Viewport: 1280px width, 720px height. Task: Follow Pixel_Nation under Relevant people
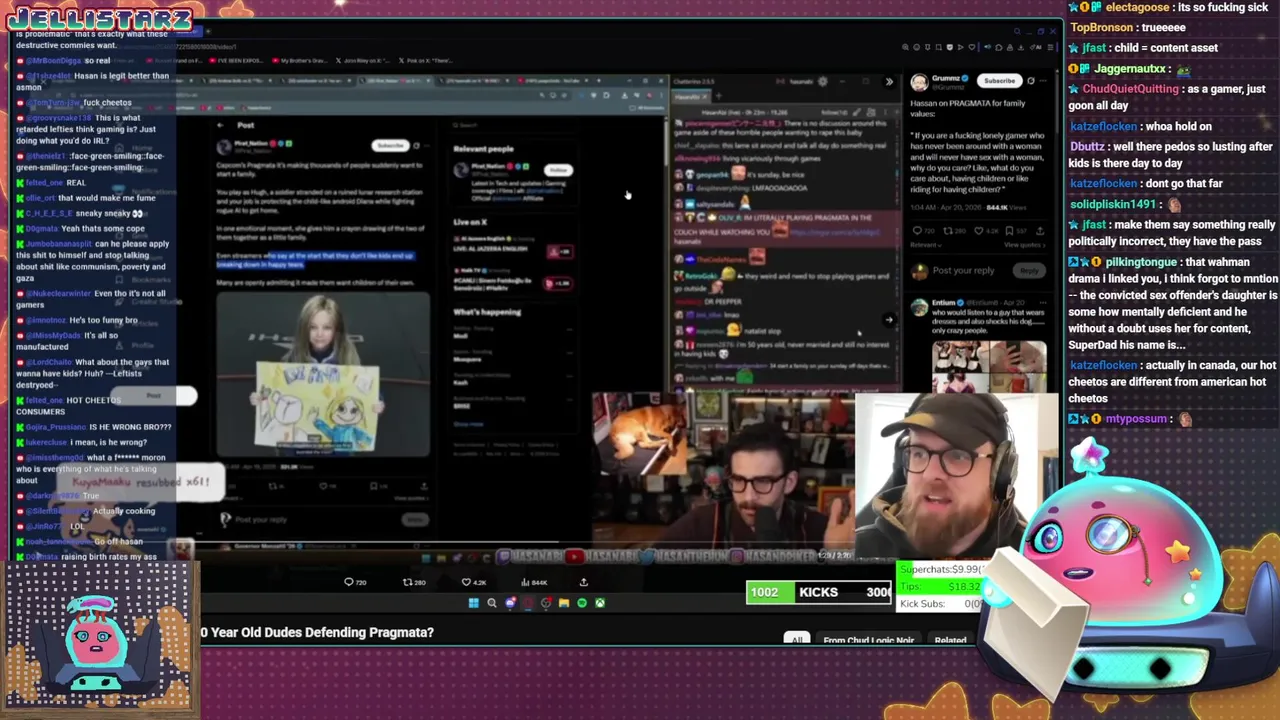(558, 170)
